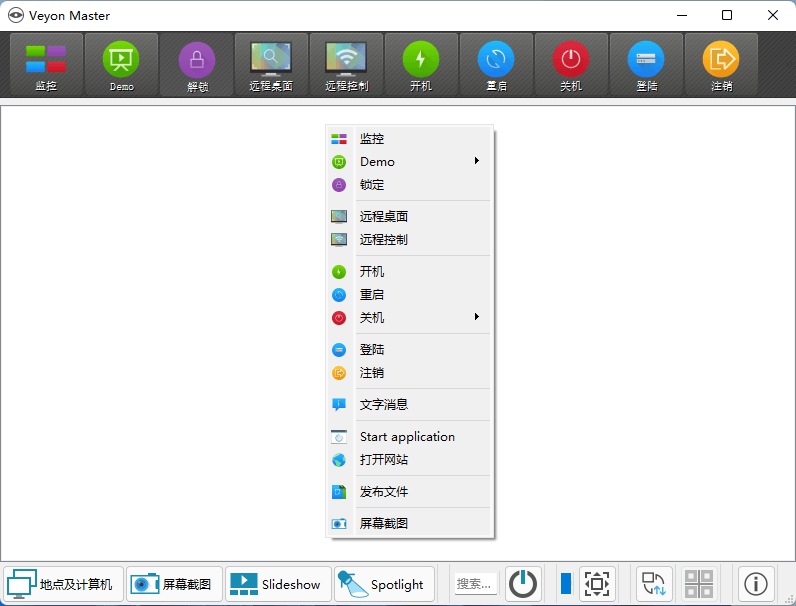Click the red 关机 shutdown toolbar icon
The height and width of the screenshot is (606, 796).
571,66
